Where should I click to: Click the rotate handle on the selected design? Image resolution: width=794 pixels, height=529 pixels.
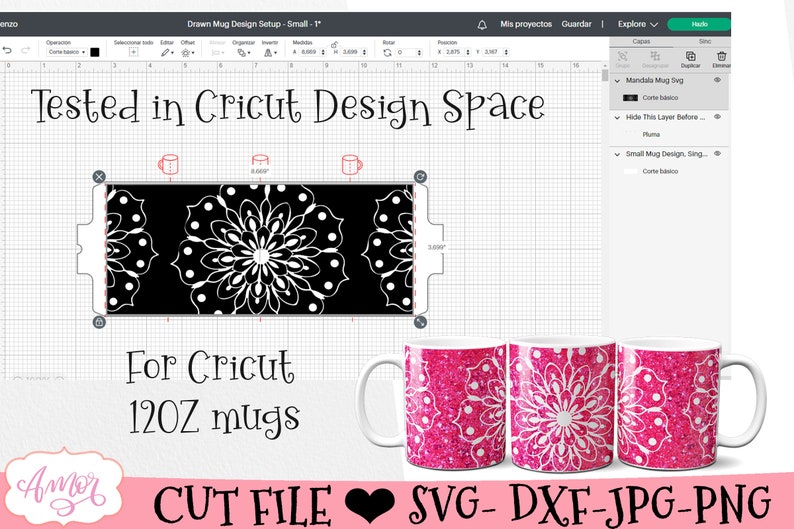point(420,176)
